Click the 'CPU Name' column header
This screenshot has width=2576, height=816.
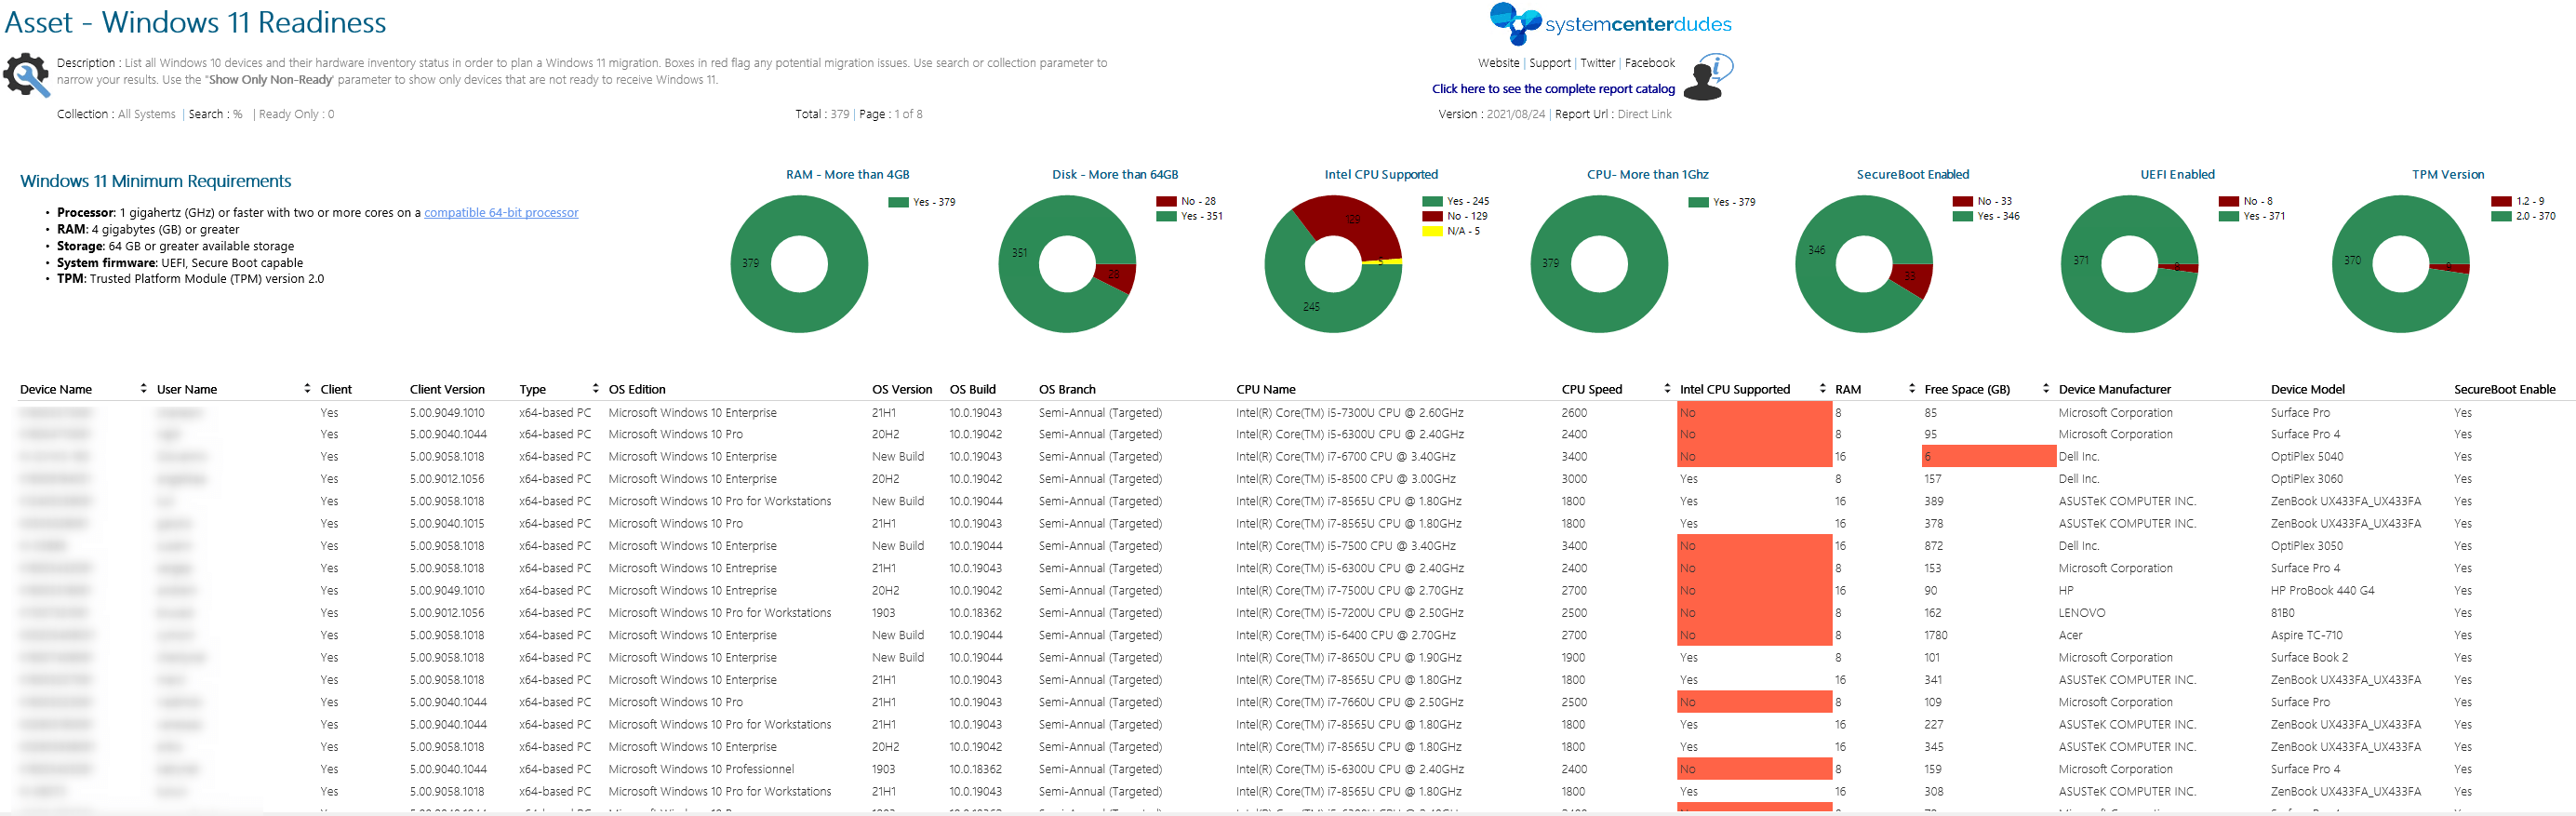1265,389
